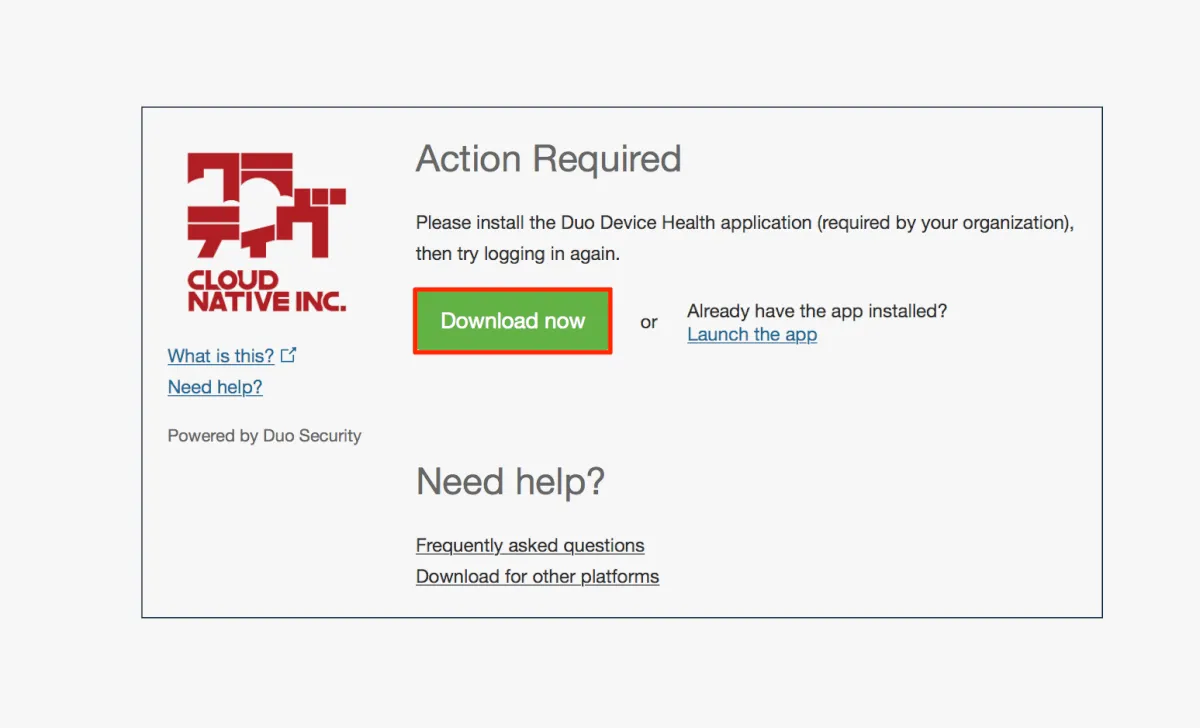Viewport: 1200px width, 728px height.
Task: Click the empty white area below Powered by Duo Security
Action: coord(264,530)
